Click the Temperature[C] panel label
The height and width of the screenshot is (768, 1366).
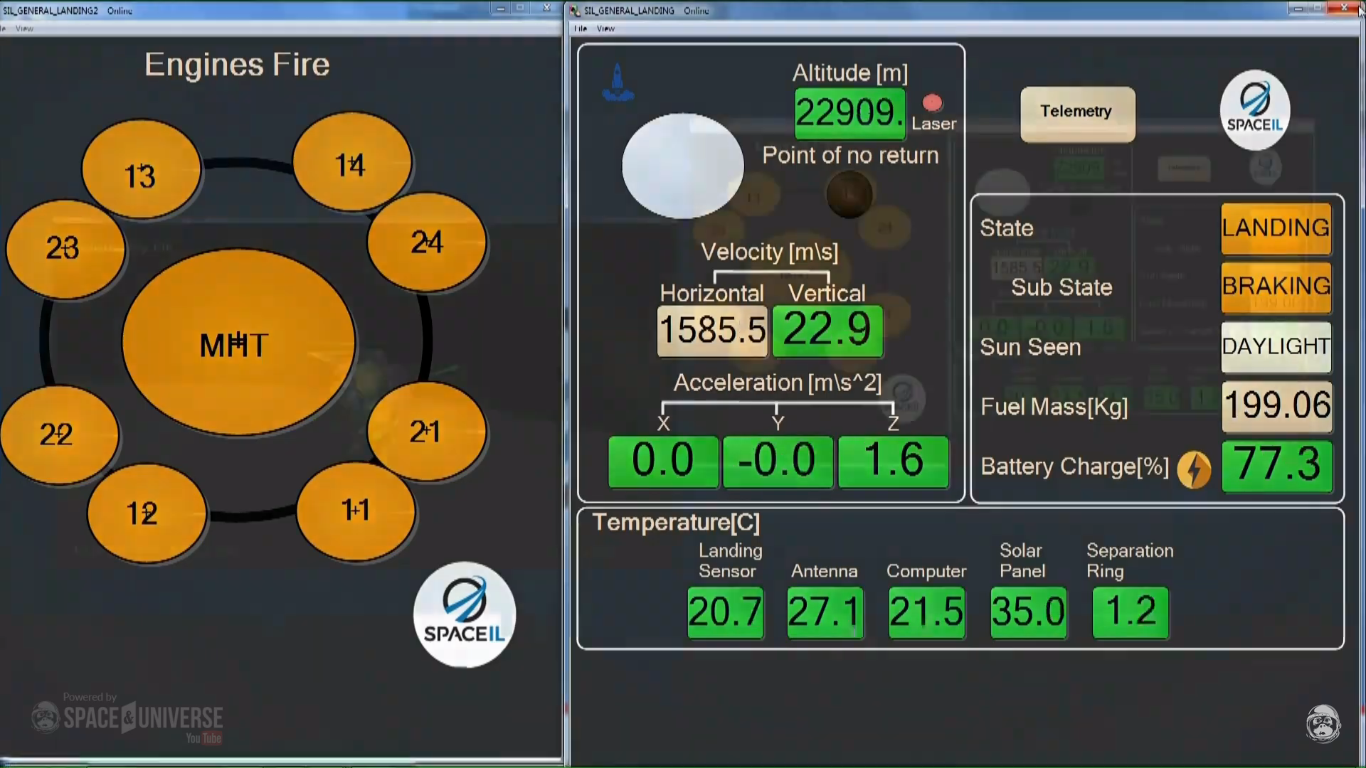pos(676,523)
